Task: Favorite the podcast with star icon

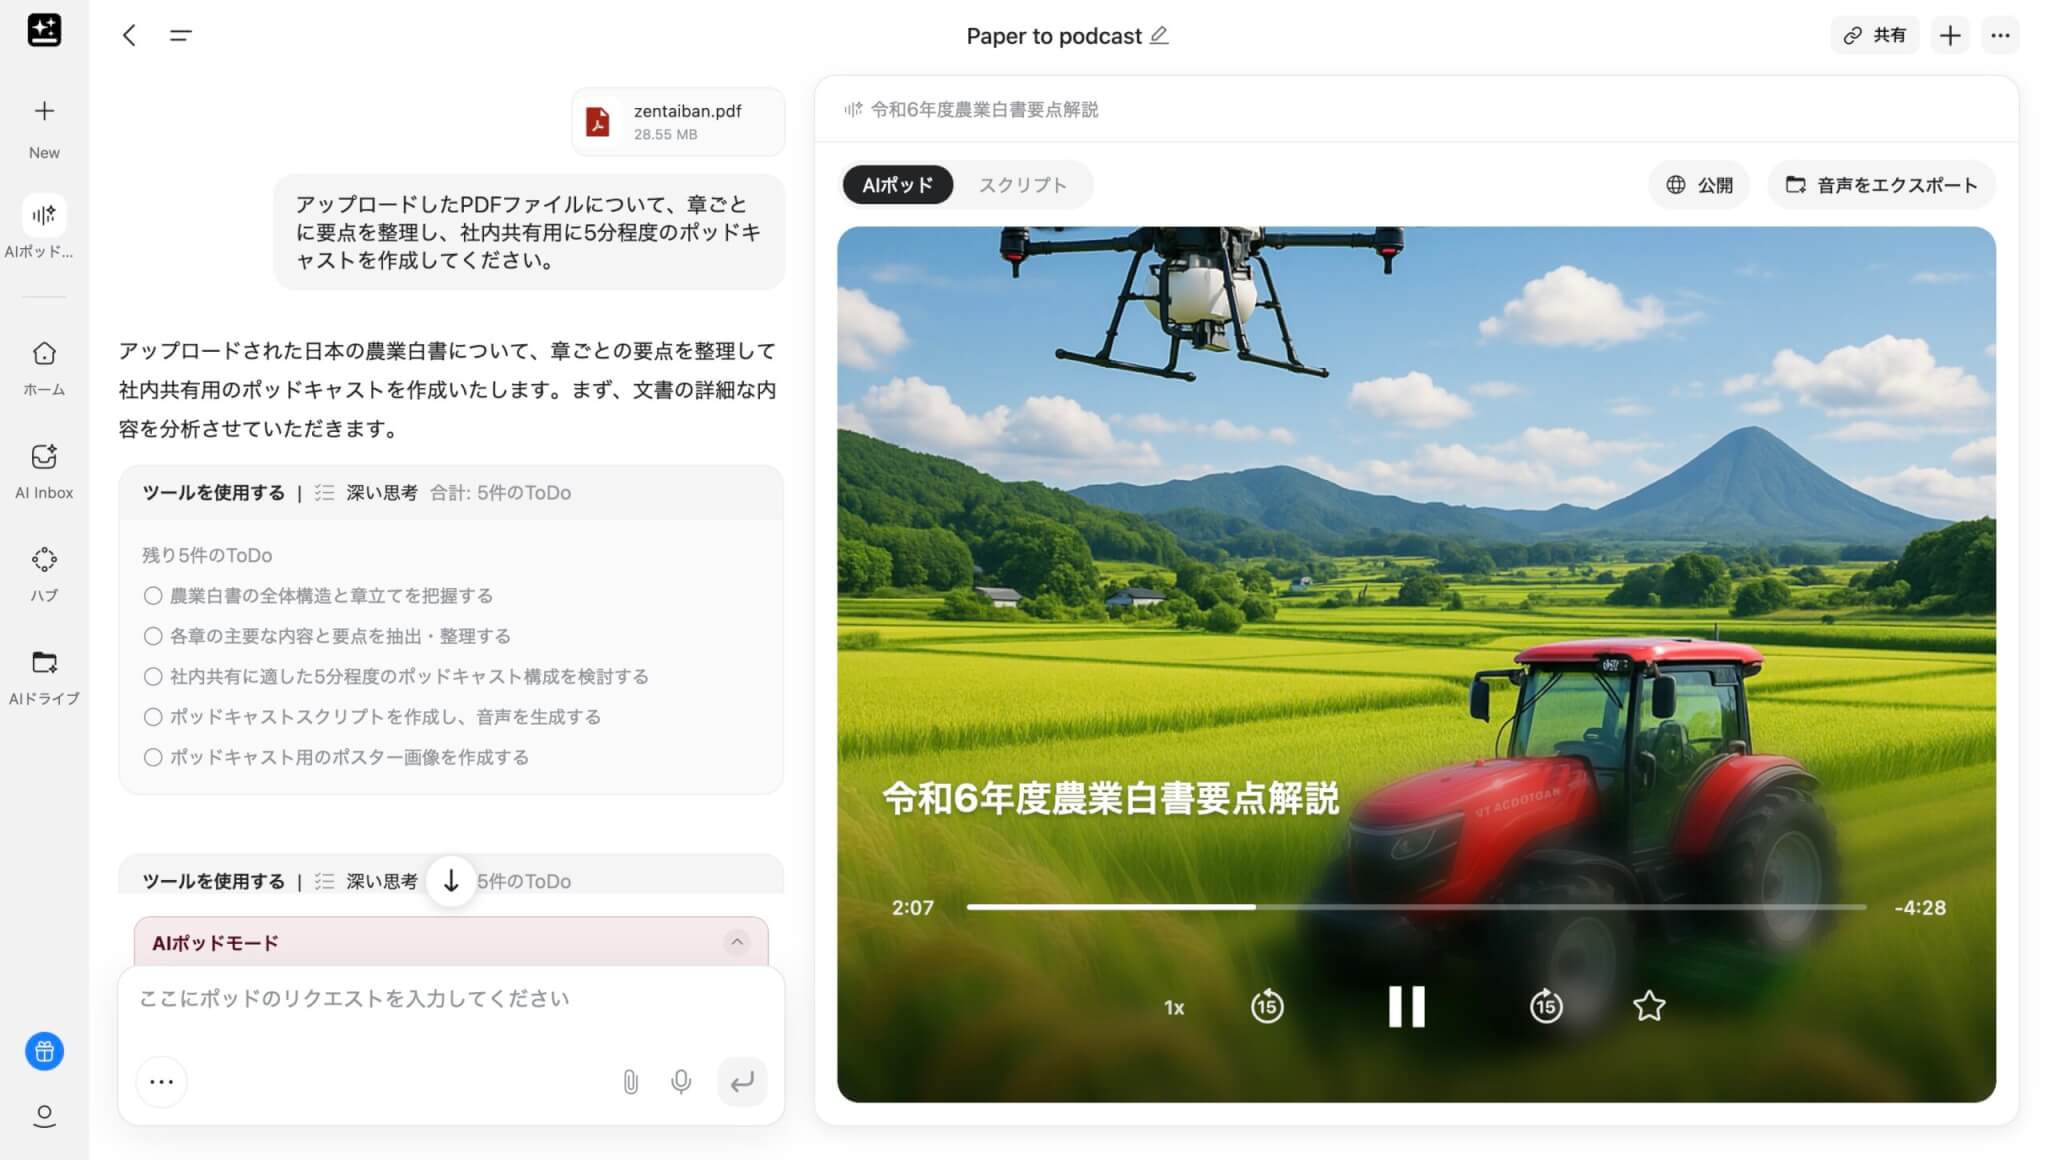Action: point(1649,1006)
